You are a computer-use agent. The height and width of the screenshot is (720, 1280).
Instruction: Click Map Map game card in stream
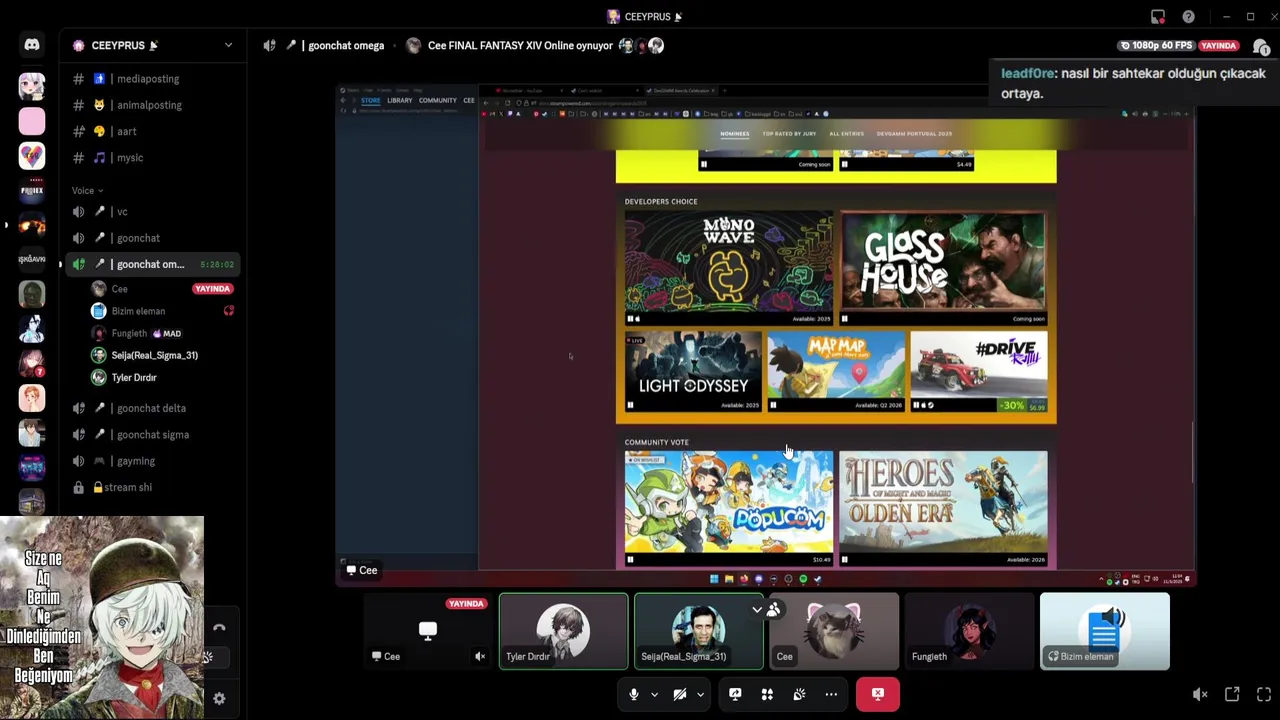click(x=836, y=372)
